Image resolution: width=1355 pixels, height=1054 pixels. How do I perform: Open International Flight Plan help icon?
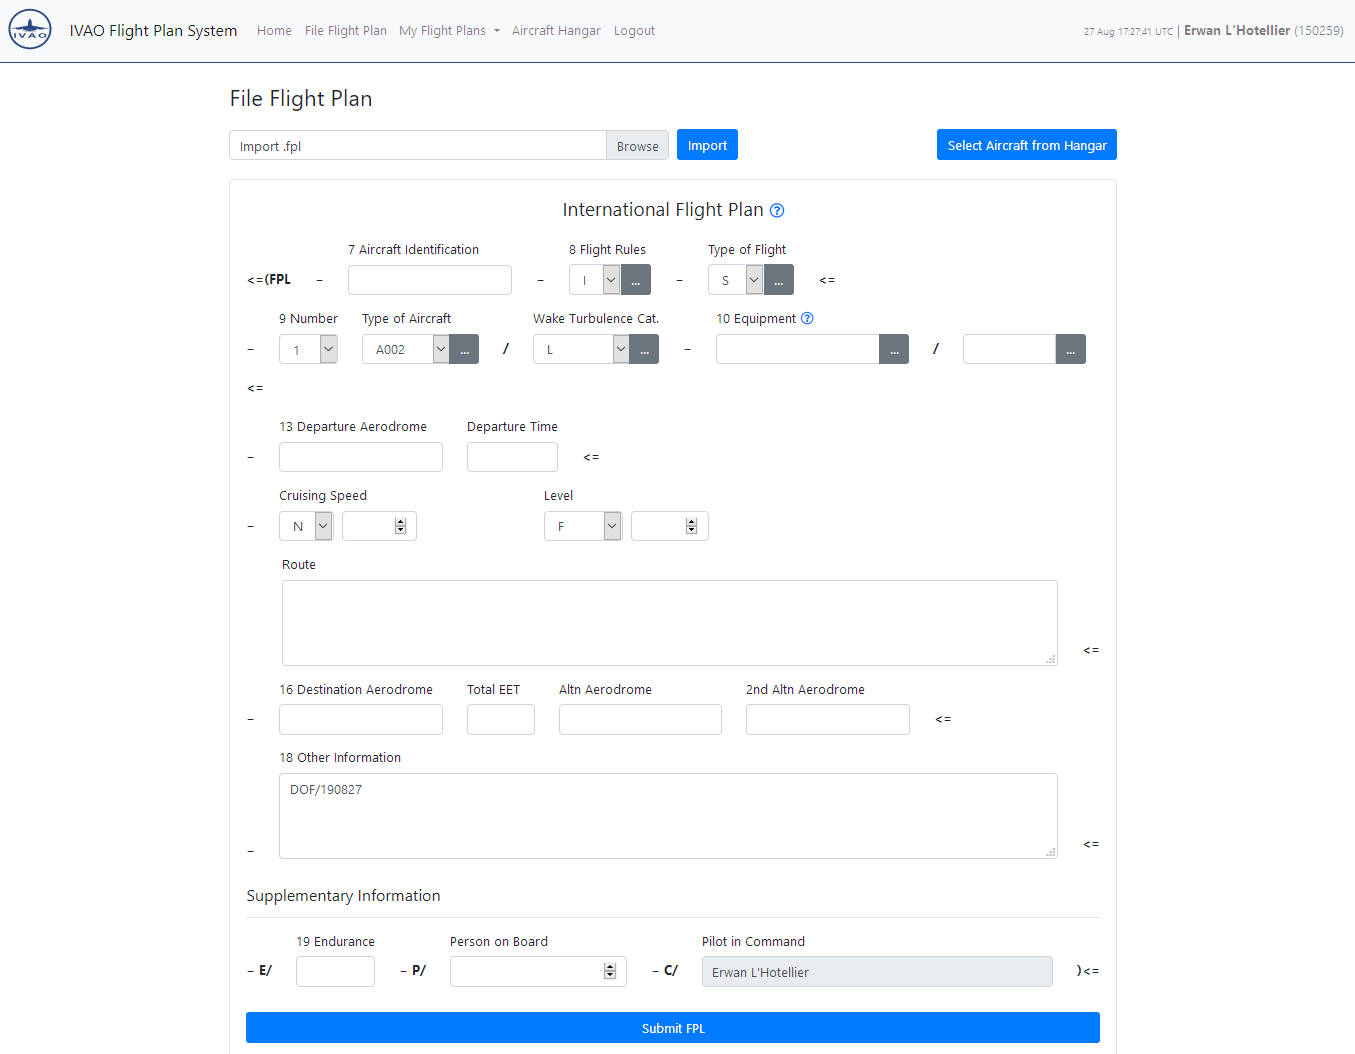click(777, 211)
